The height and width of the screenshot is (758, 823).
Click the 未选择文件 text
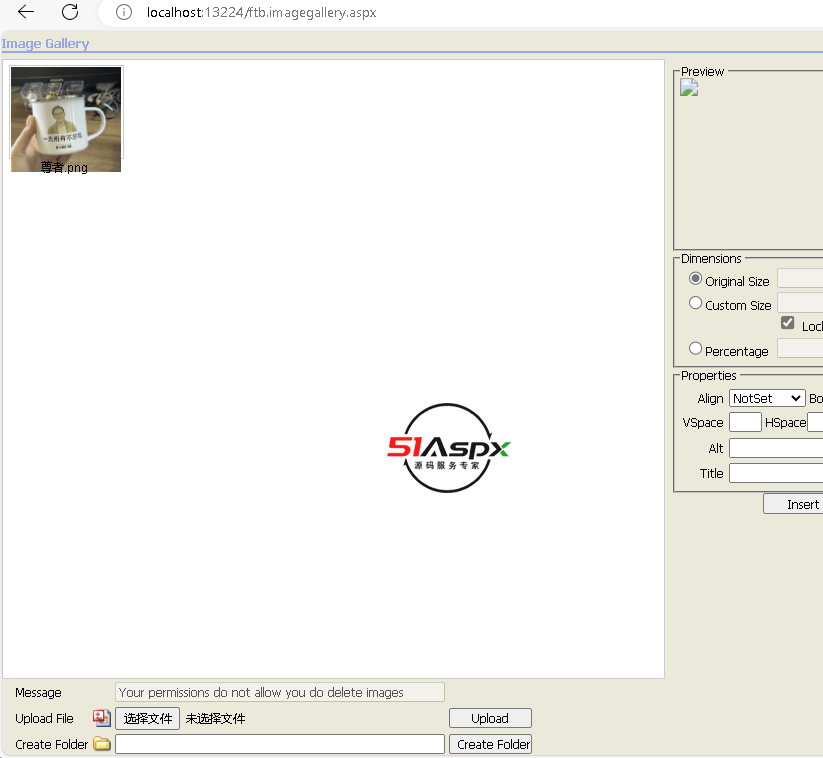click(x=215, y=719)
